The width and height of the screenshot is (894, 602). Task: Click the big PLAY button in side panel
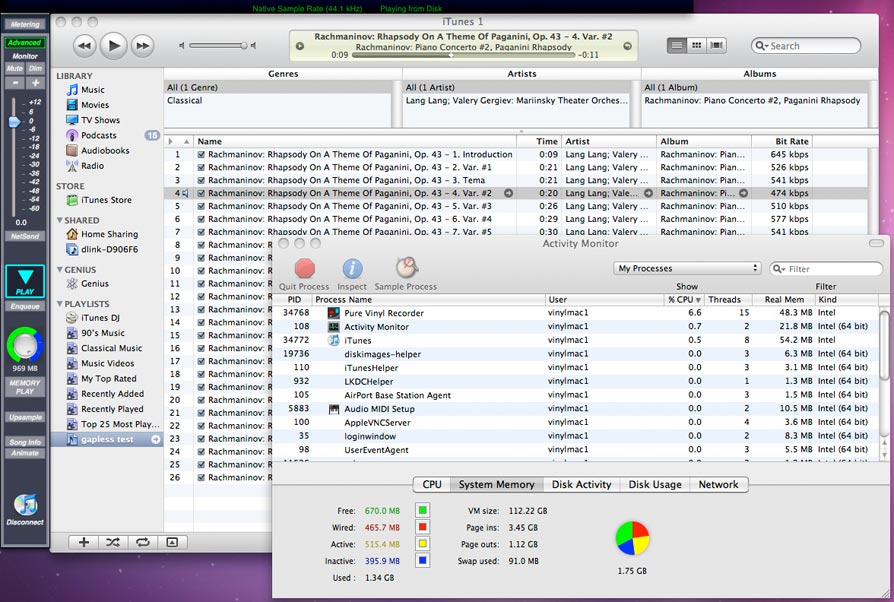click(x=25, y=281)
